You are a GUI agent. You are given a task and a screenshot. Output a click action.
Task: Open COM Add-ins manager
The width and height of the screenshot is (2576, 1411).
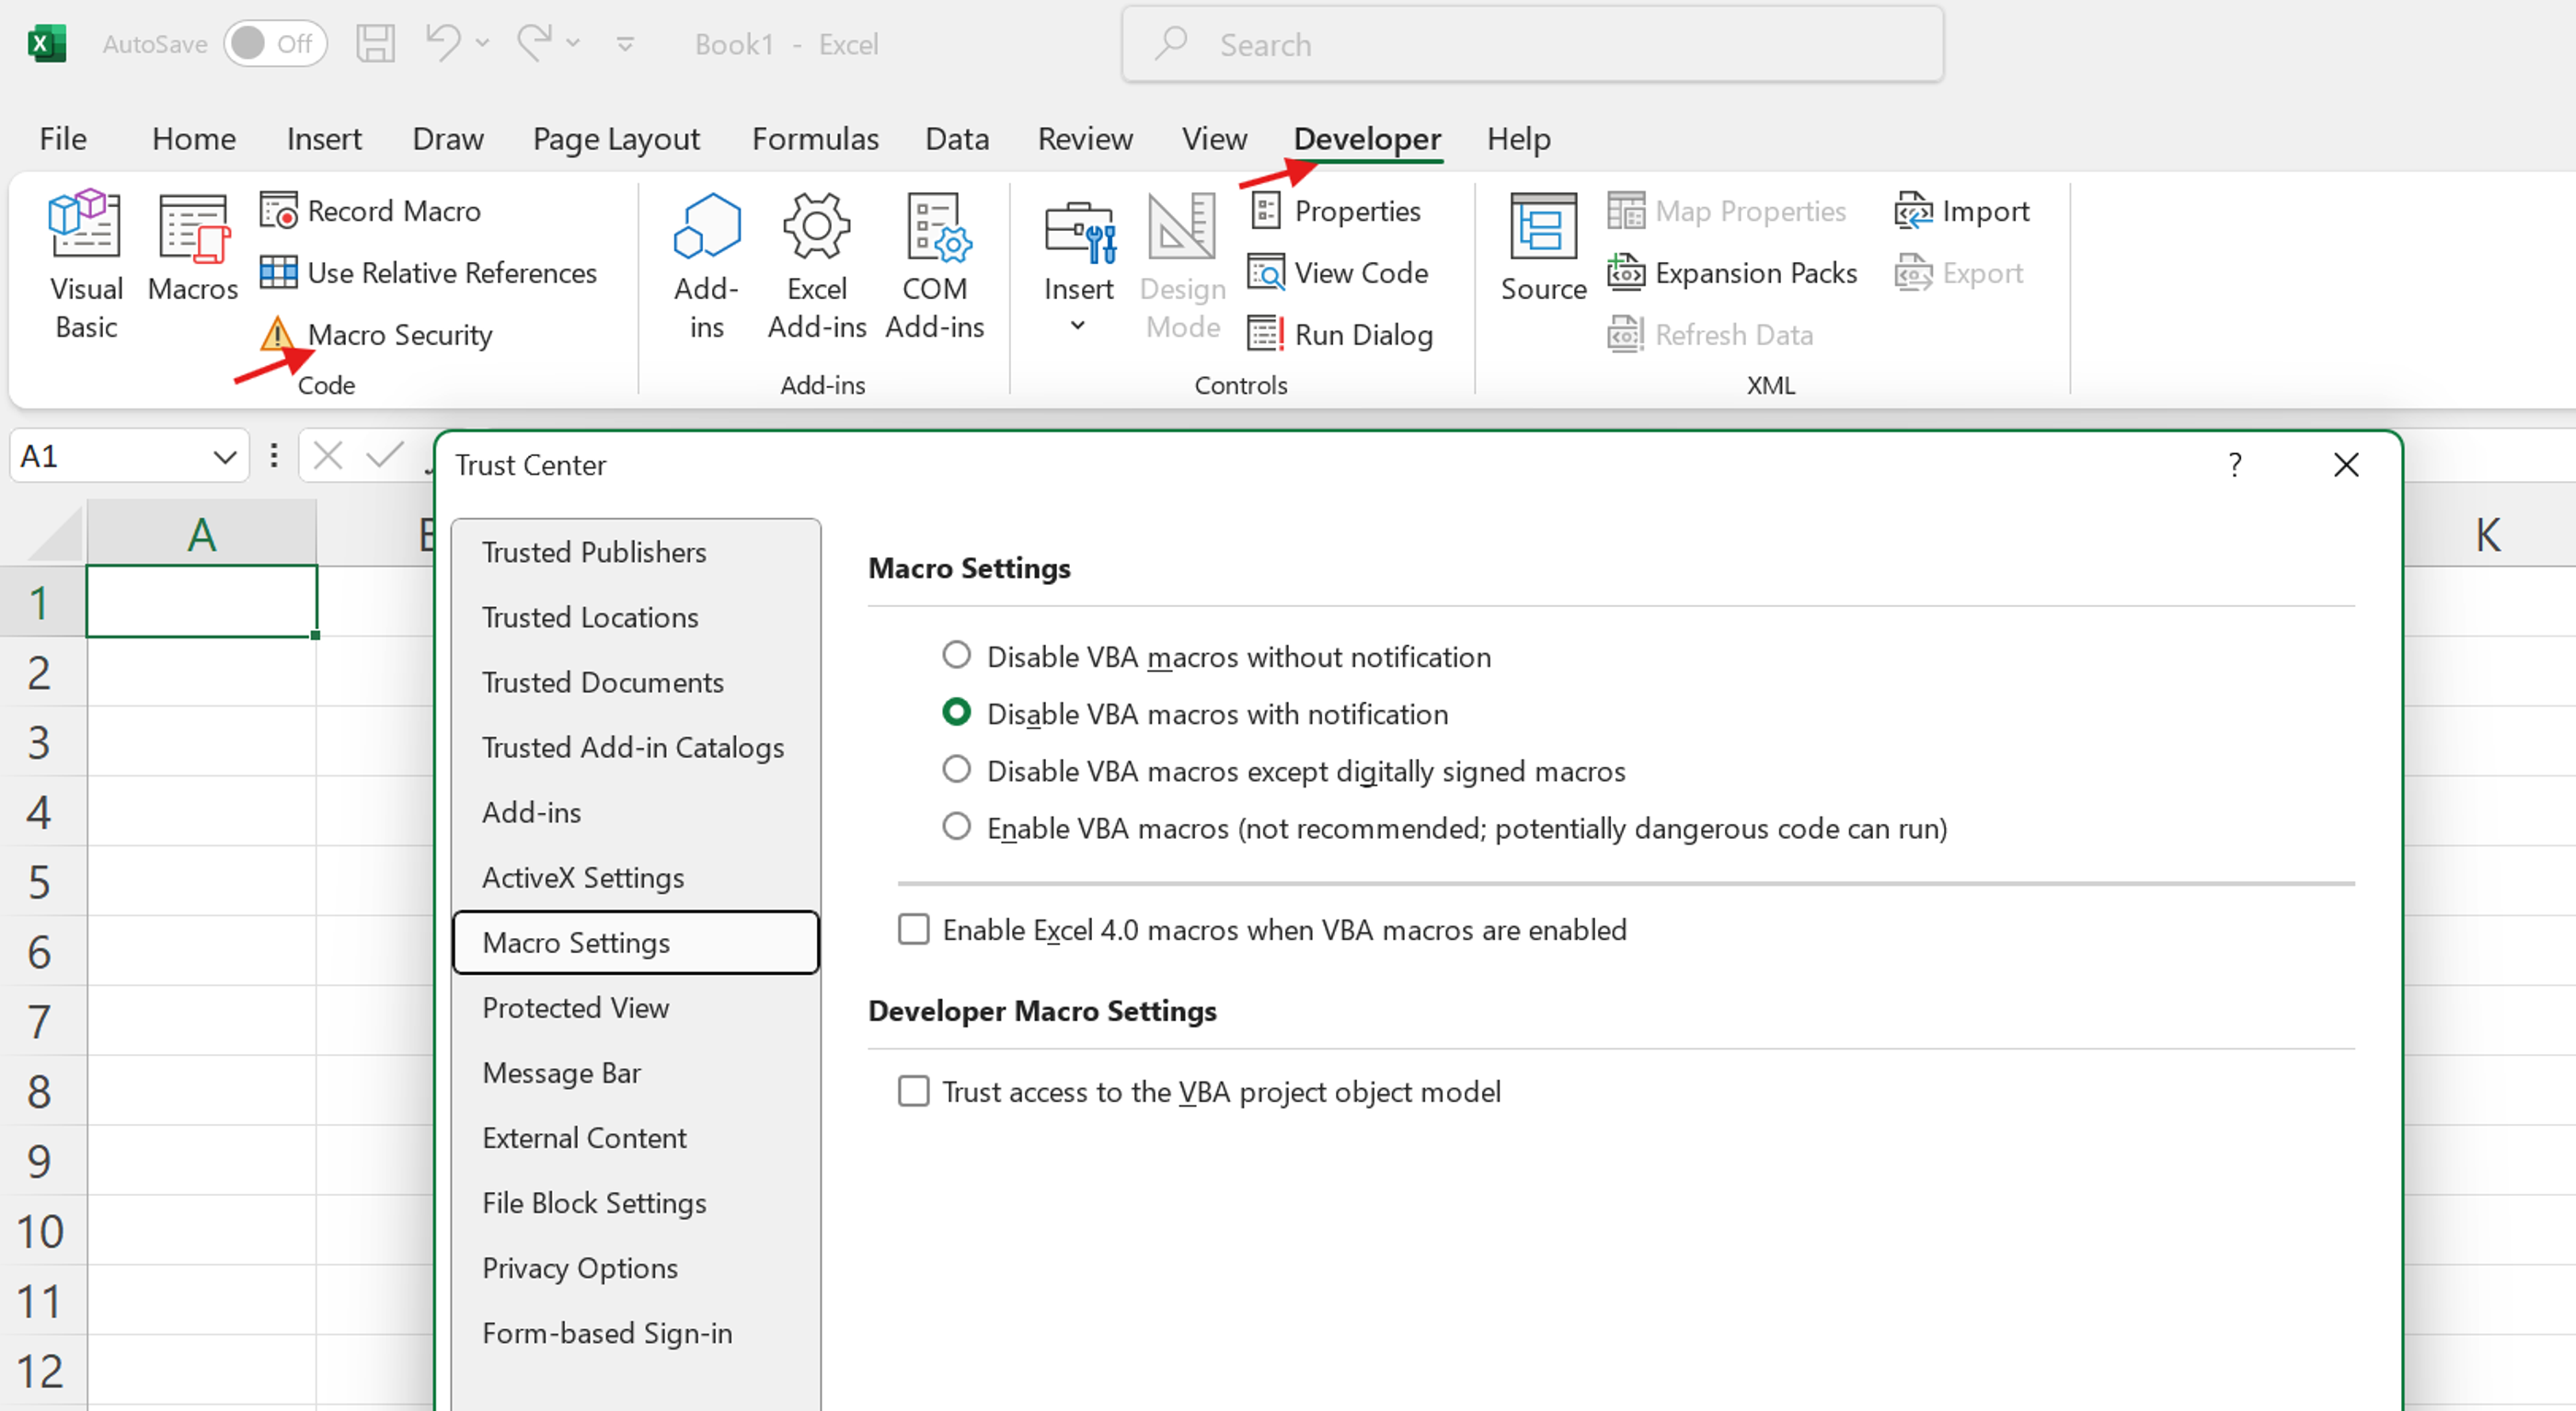click(935, 266)
